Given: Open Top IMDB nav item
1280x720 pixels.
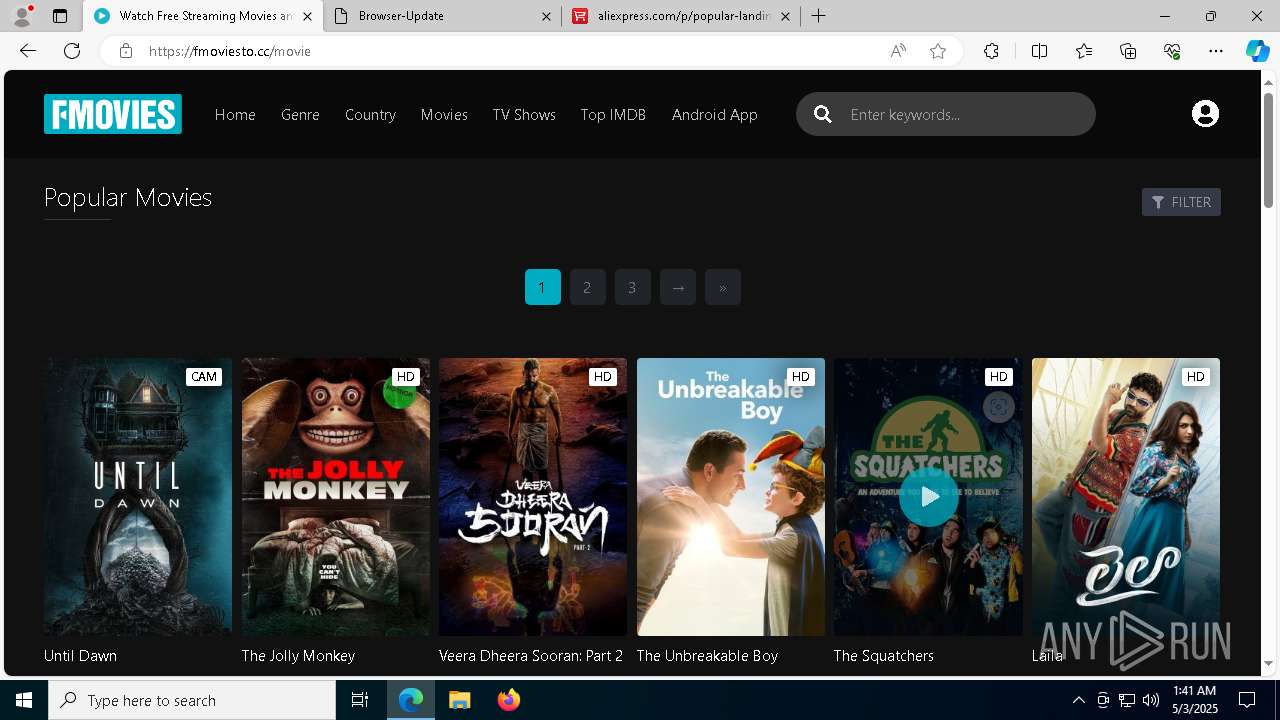Looking at the screenshot, I should pos(613,115).
